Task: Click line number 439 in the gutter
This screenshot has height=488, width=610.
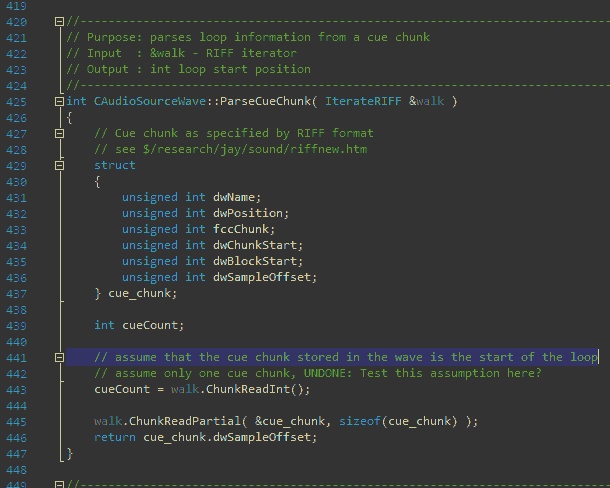Action: click(x=16, y=326)
